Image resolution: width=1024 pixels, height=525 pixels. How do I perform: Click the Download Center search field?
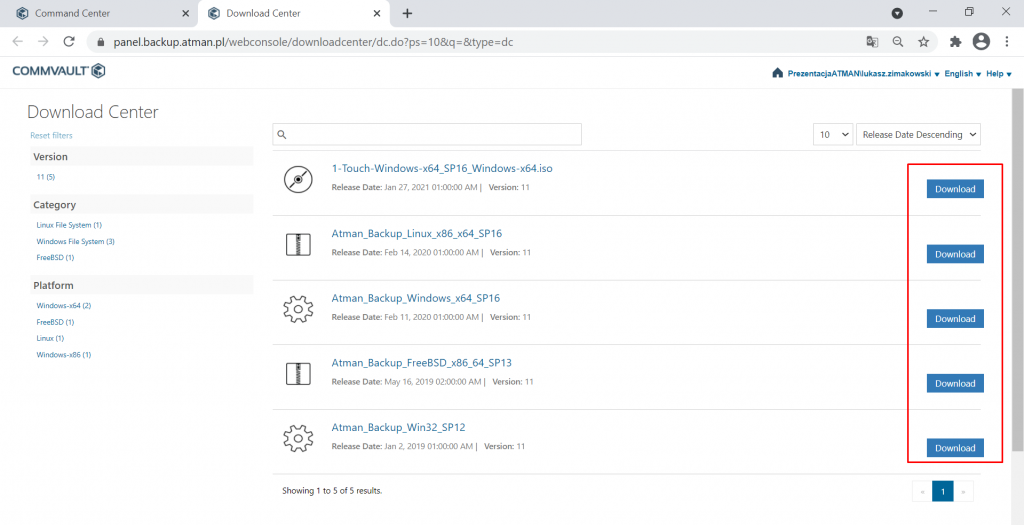(427, 135)
